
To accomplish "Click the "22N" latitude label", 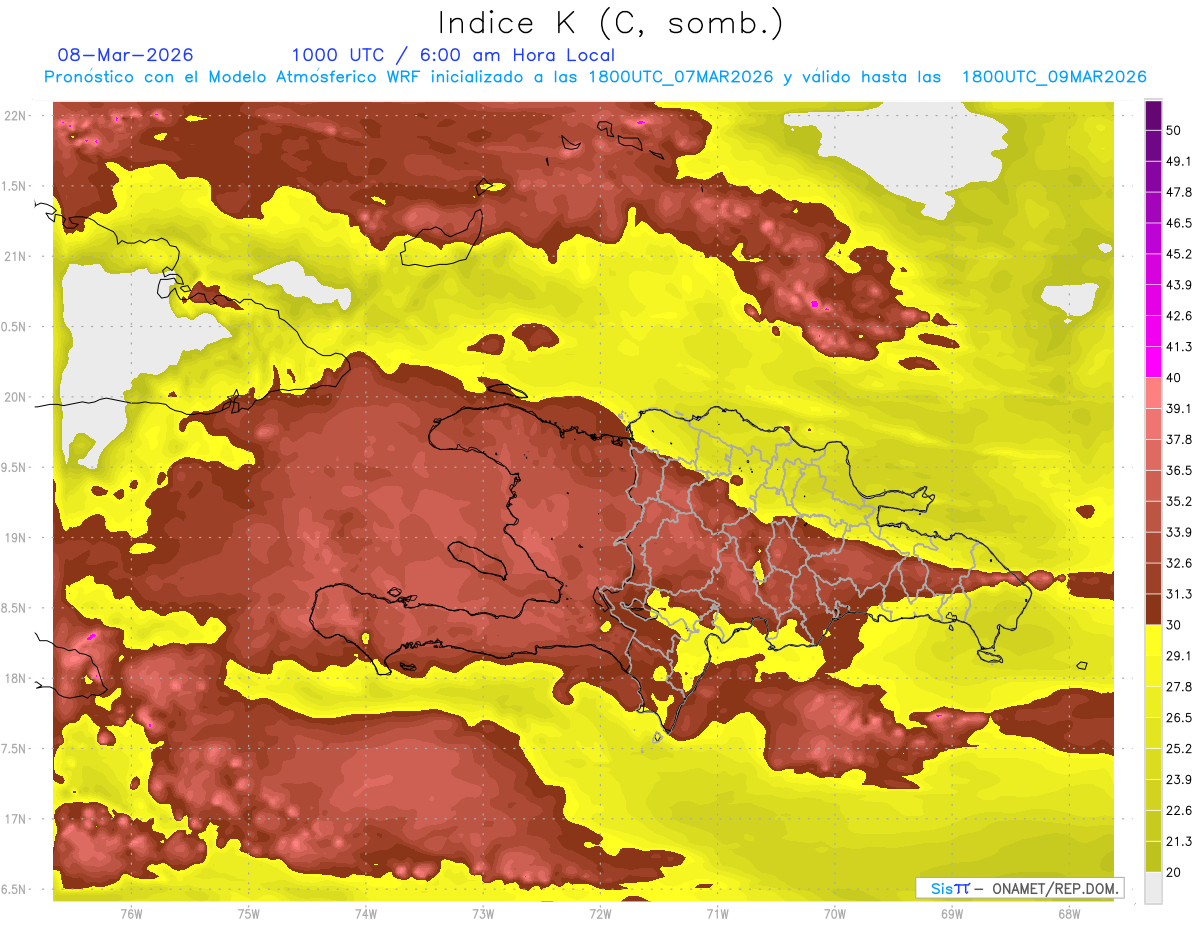I will point(15,116).
